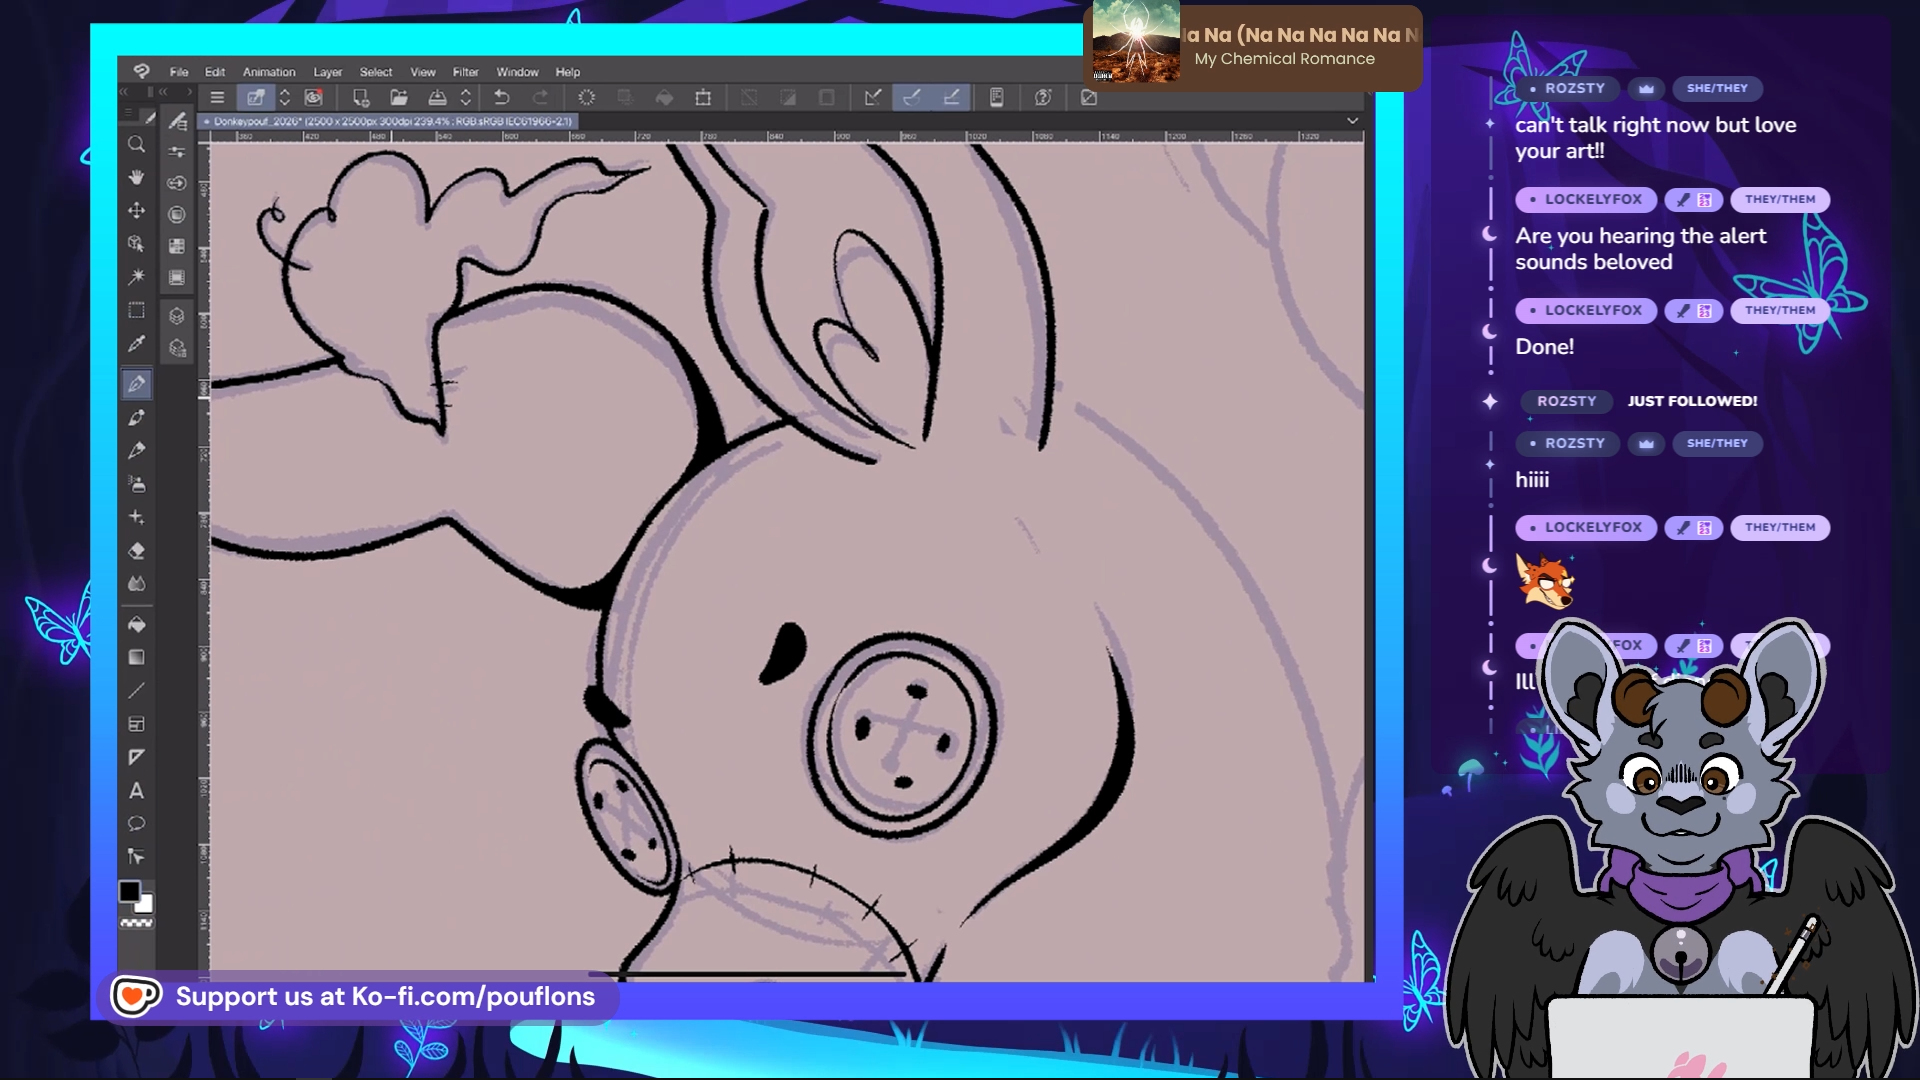
Task: Click the black foreground color swatch
Action: tap(129, 891)
